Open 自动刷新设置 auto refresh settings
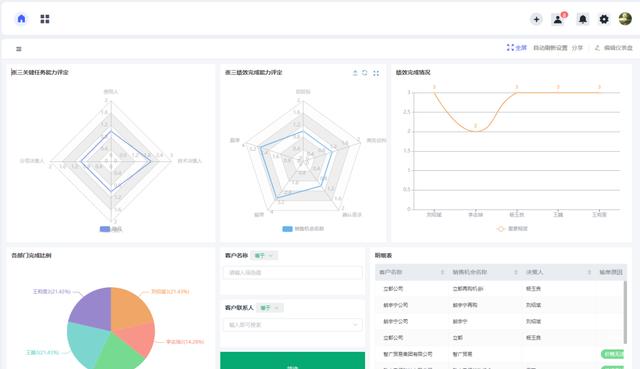Screen dimensions: 640x369 pos(550,48)
